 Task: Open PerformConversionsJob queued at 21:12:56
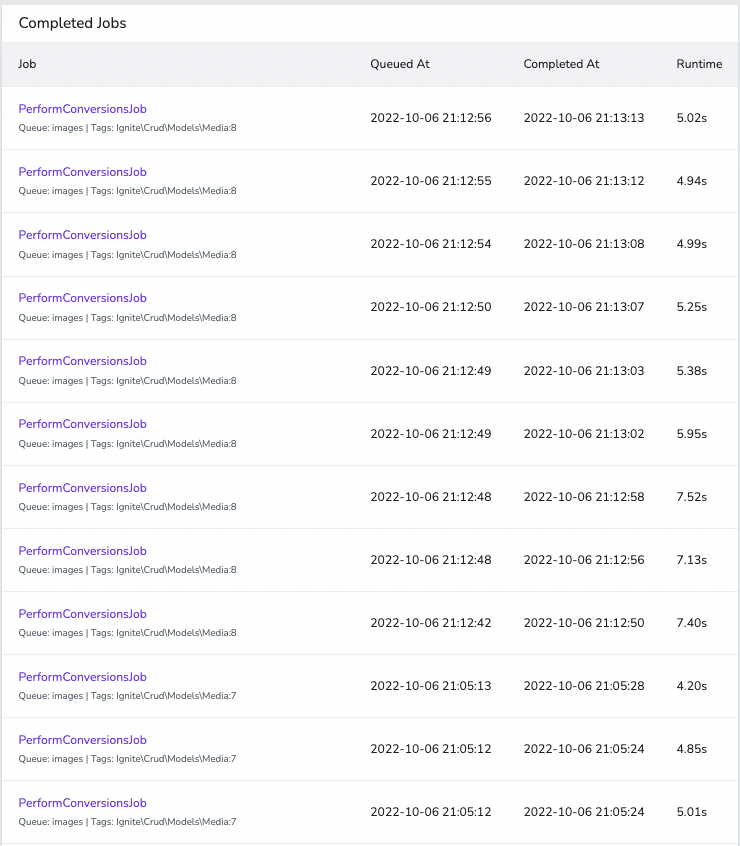pos(83,109)
